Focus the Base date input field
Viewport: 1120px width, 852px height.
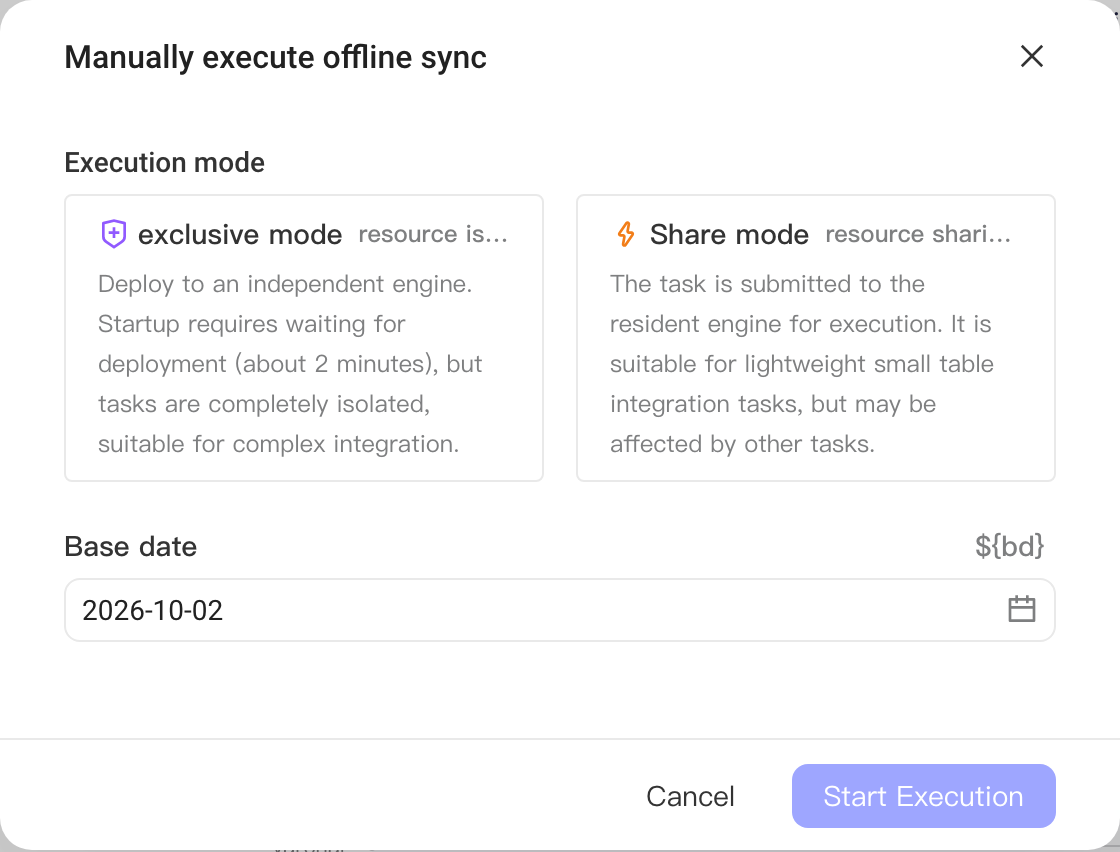(560, 610)
